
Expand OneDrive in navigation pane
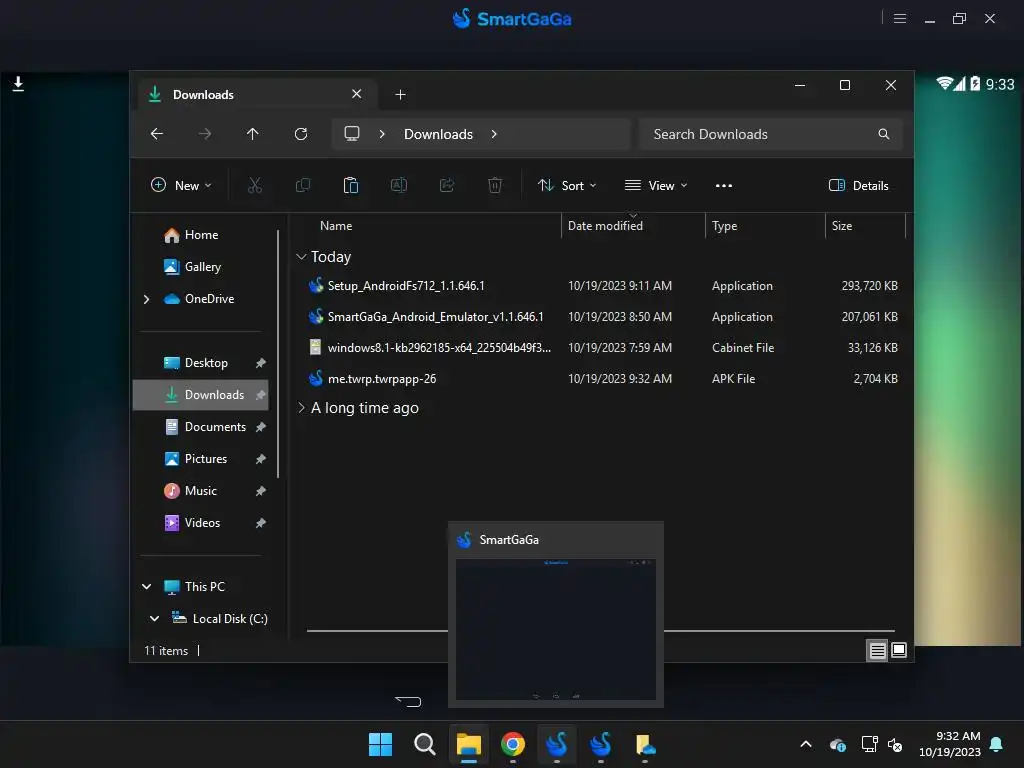pyautogui.click(x=146, y=299)
